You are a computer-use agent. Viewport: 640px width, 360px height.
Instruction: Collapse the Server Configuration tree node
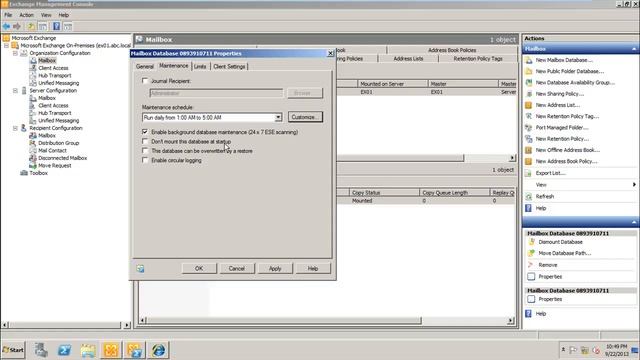16,91
